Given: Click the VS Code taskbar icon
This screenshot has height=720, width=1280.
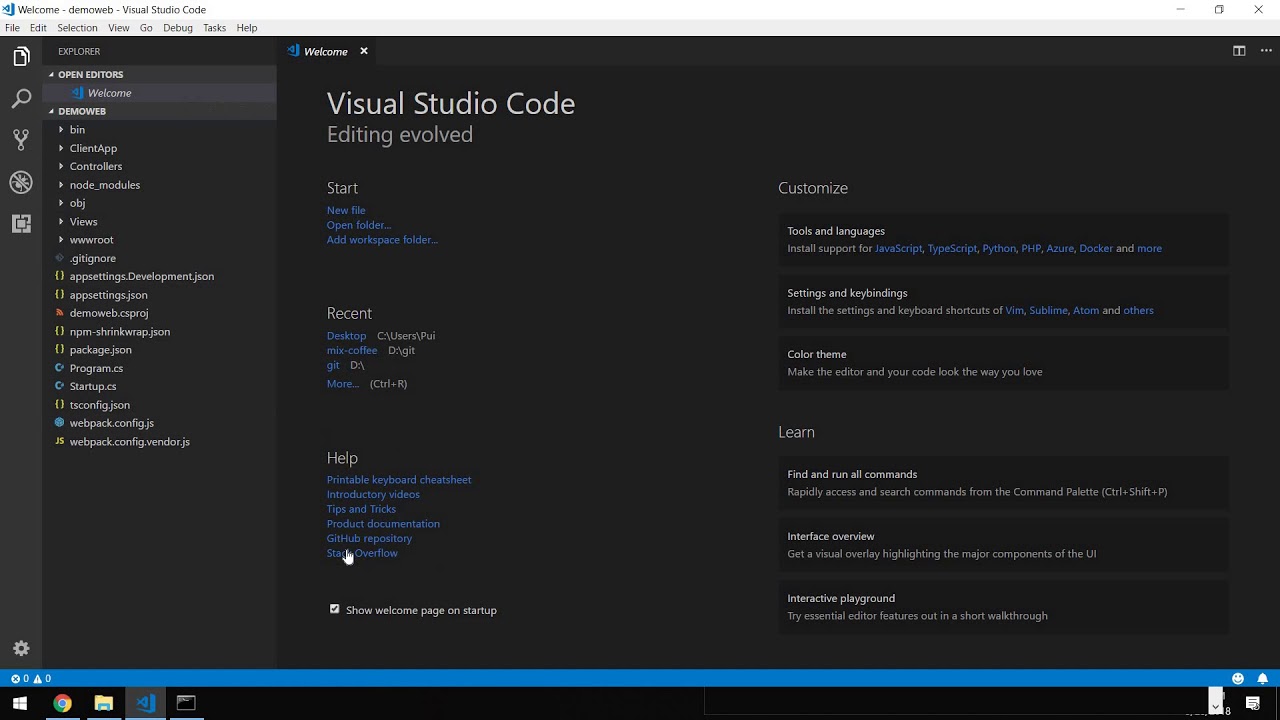Looking at the screenshot, I should click(145, 703).
